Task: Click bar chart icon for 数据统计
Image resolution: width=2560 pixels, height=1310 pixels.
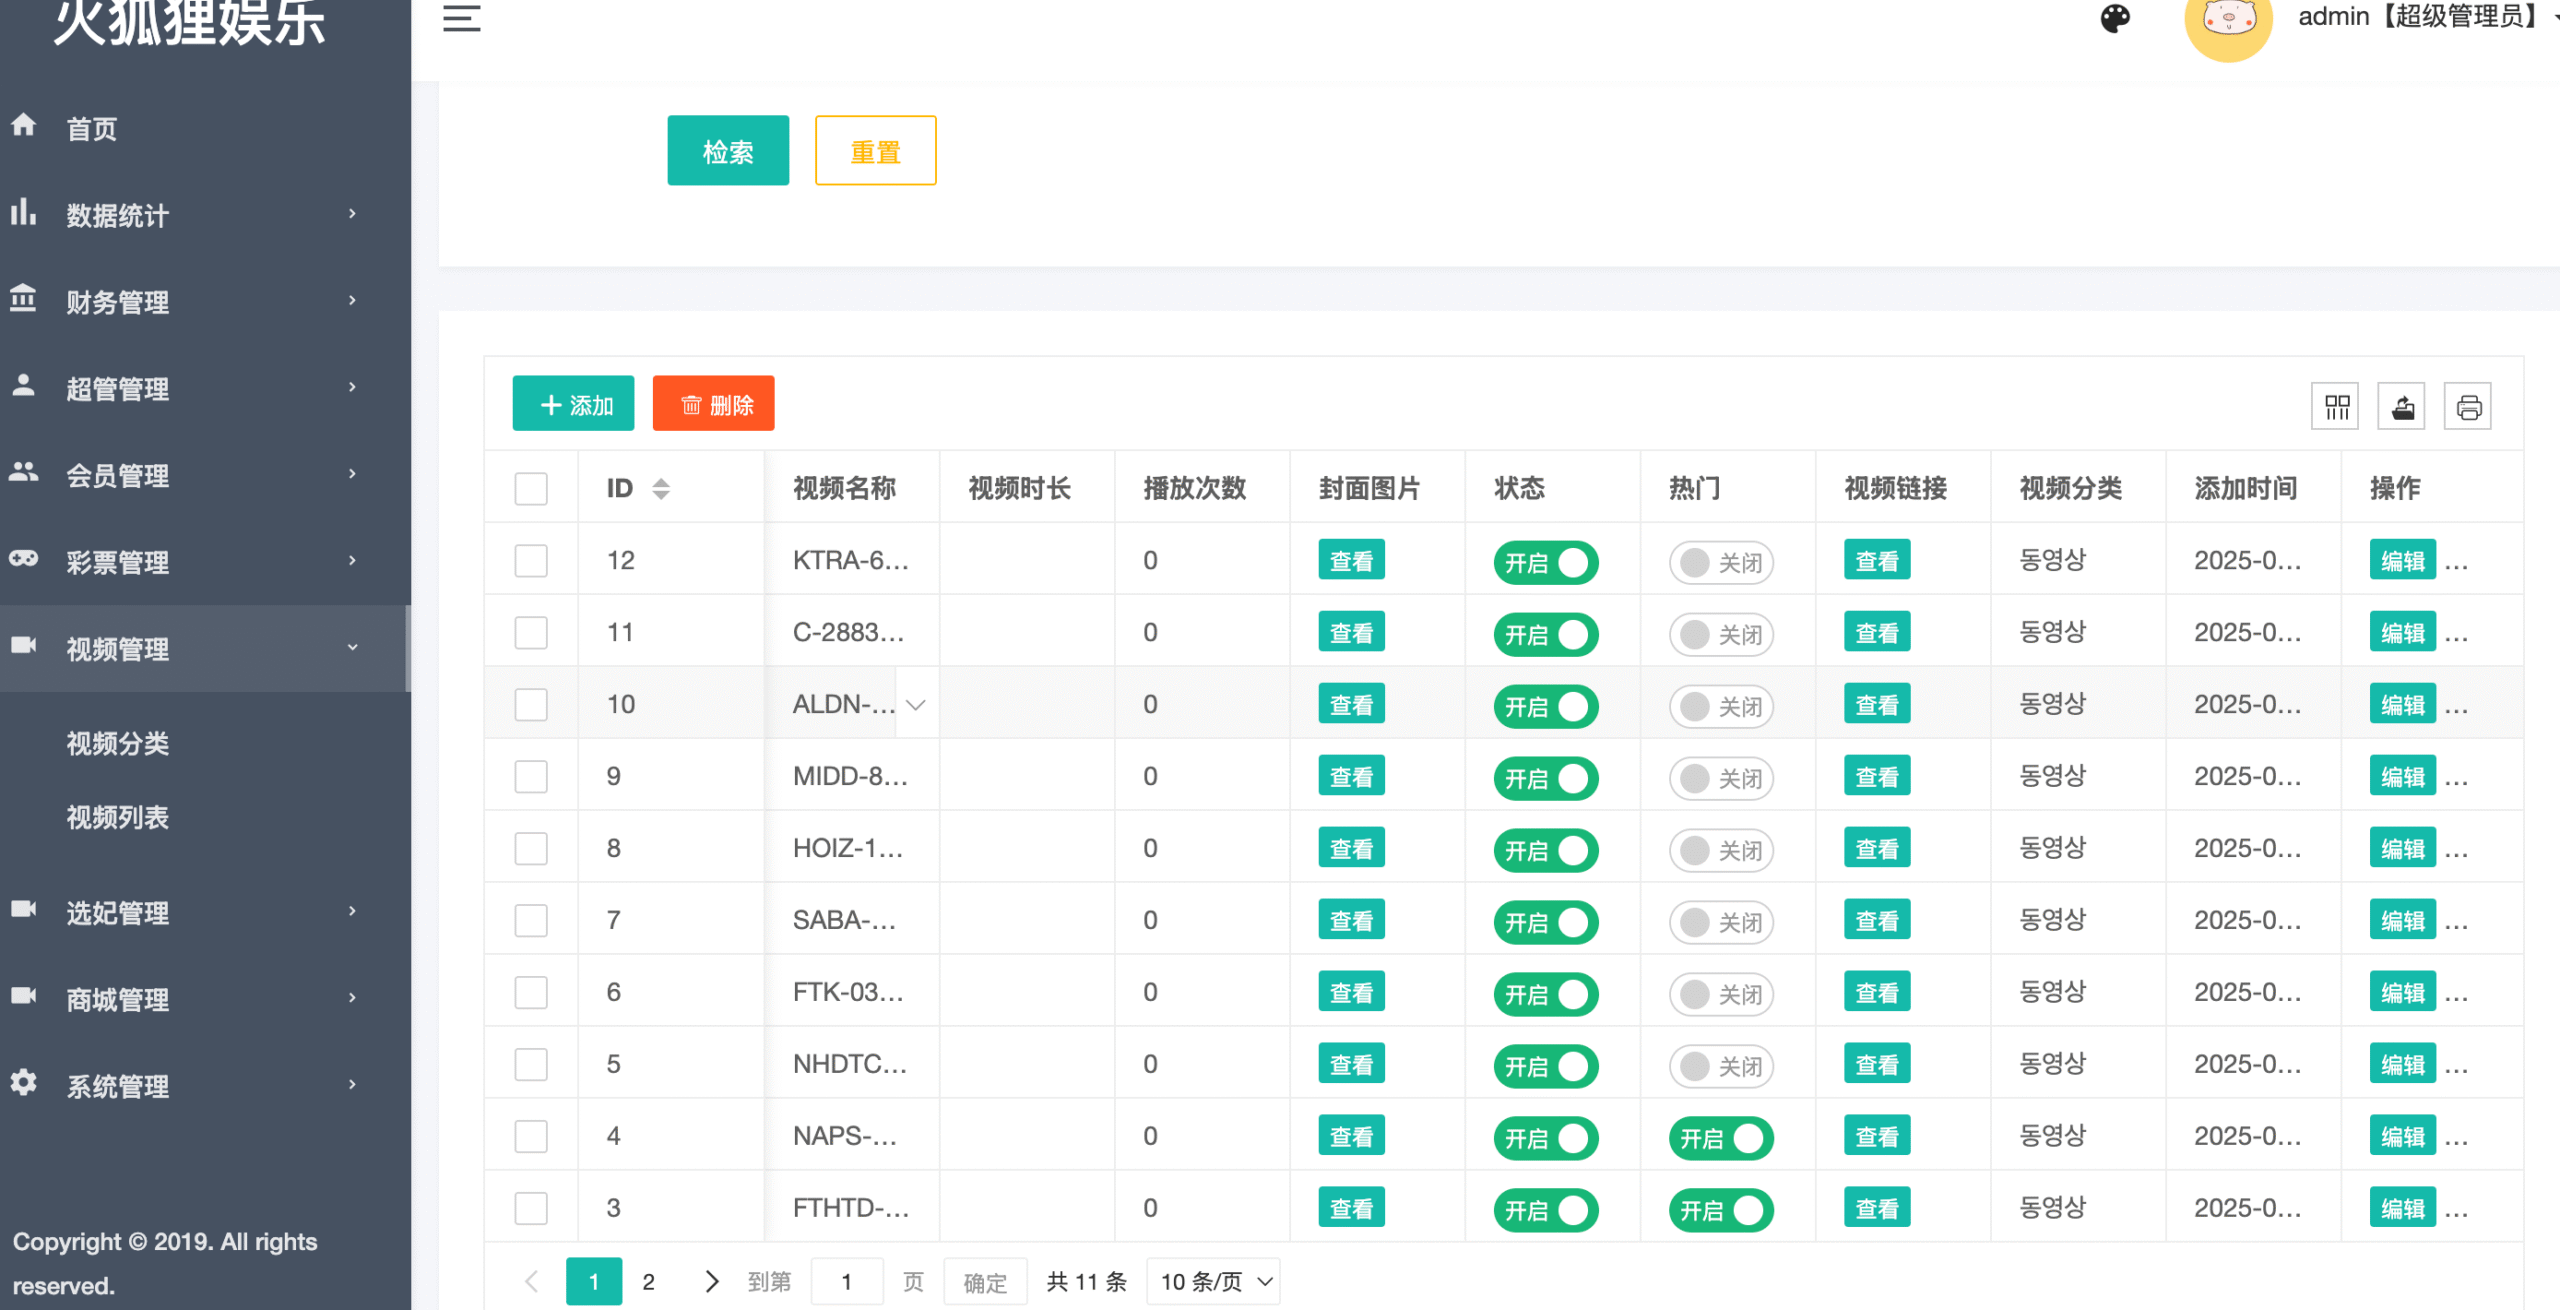Action: 24,212
